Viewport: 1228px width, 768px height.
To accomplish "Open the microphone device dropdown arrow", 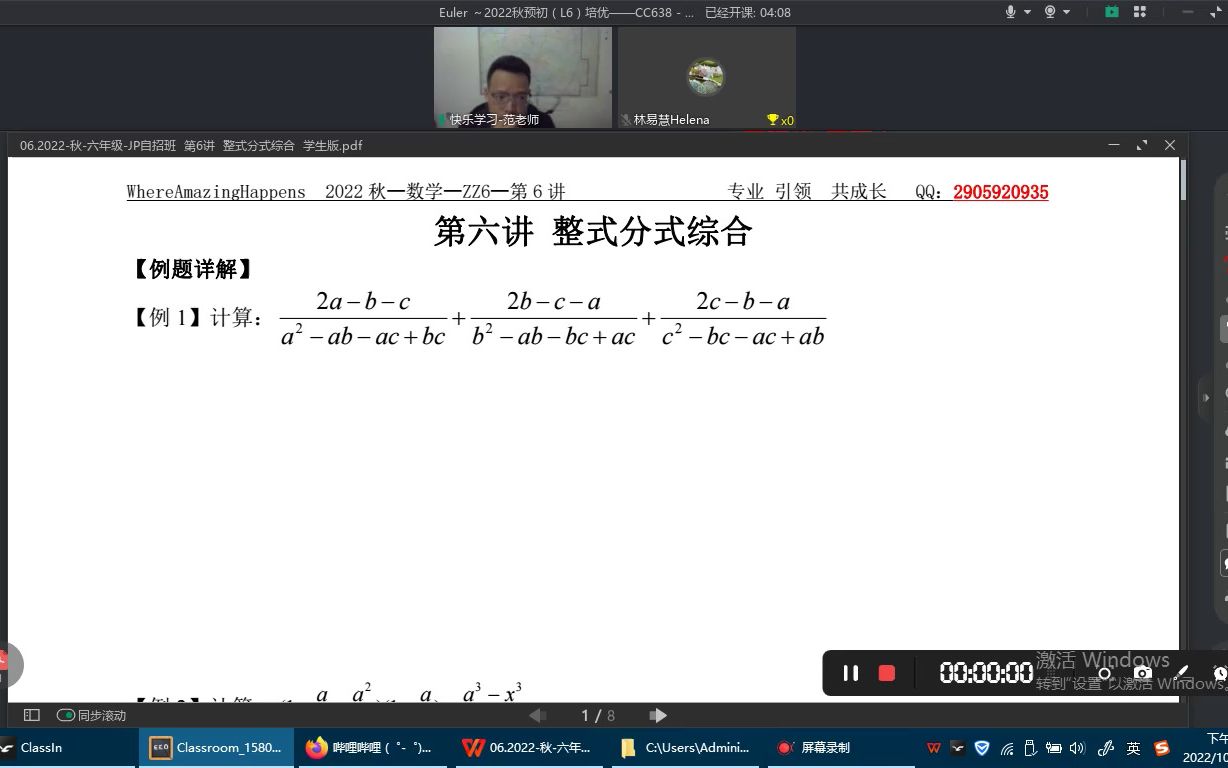I will point(1027,12).
